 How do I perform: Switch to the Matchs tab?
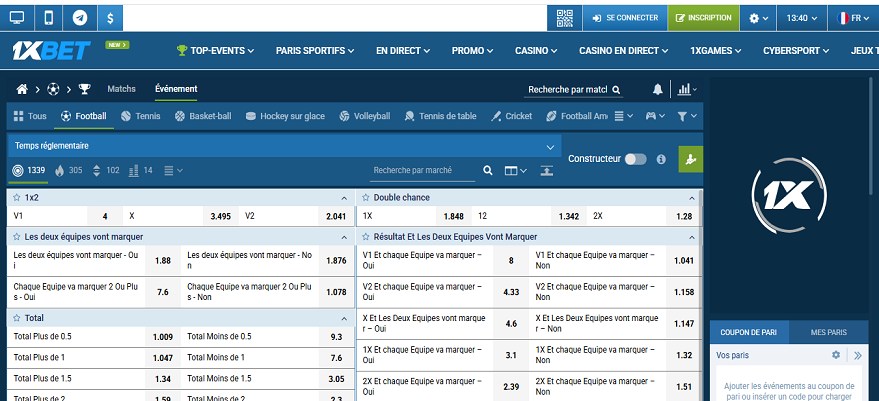(122, 89)
